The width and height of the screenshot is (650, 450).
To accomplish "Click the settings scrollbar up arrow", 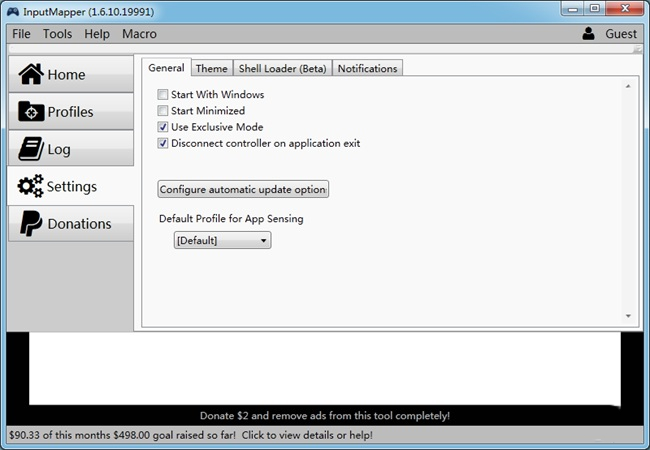I will (628, 86).
